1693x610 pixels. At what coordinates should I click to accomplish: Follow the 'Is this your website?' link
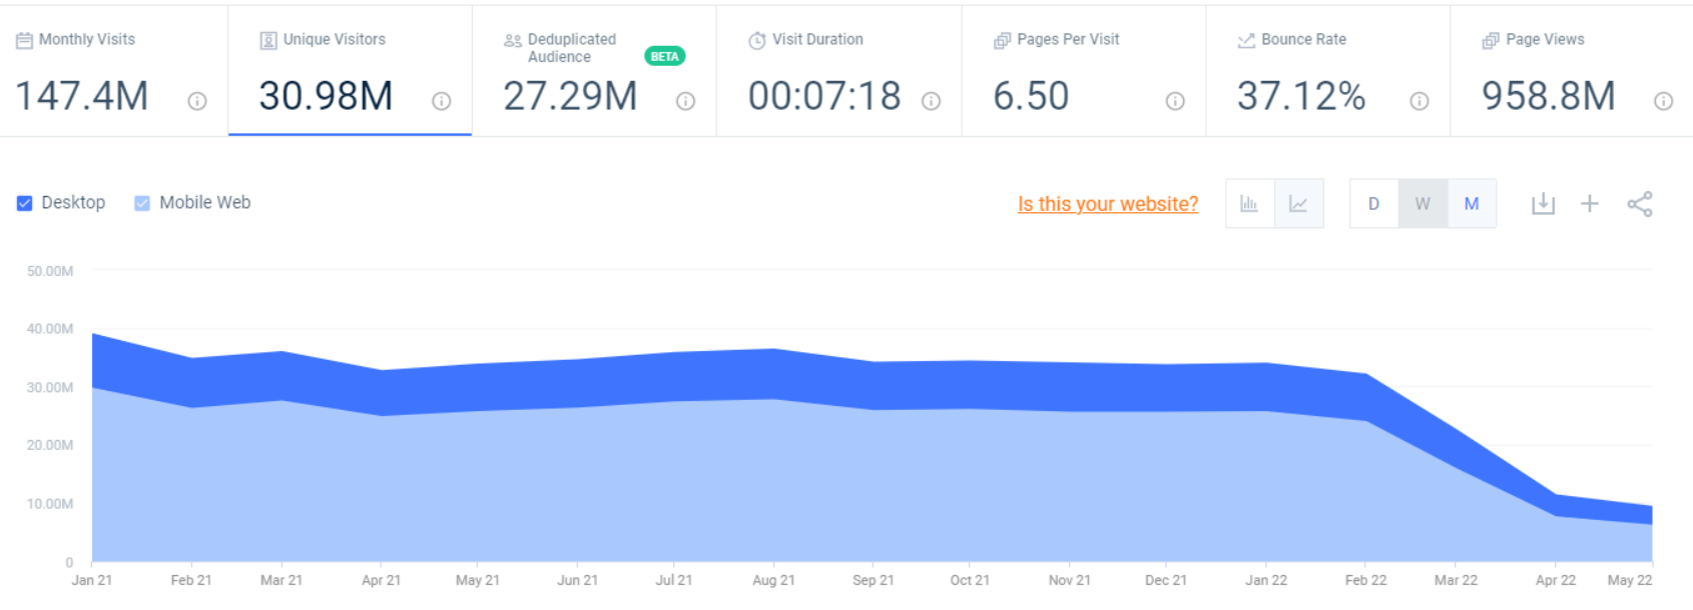coord(1107,204)
